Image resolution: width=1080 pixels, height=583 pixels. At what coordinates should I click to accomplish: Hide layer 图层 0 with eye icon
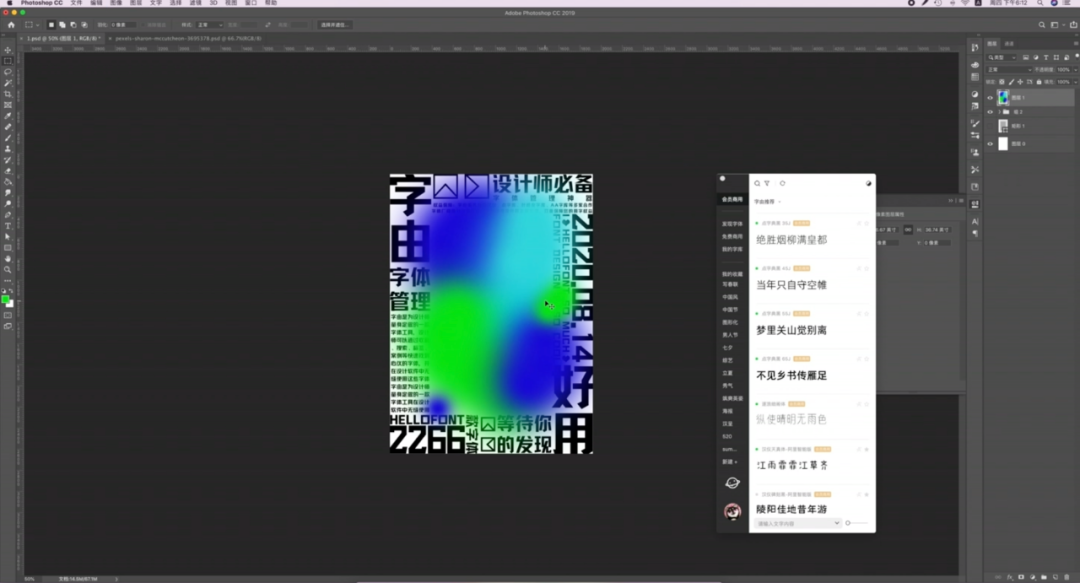click(990, 144)
